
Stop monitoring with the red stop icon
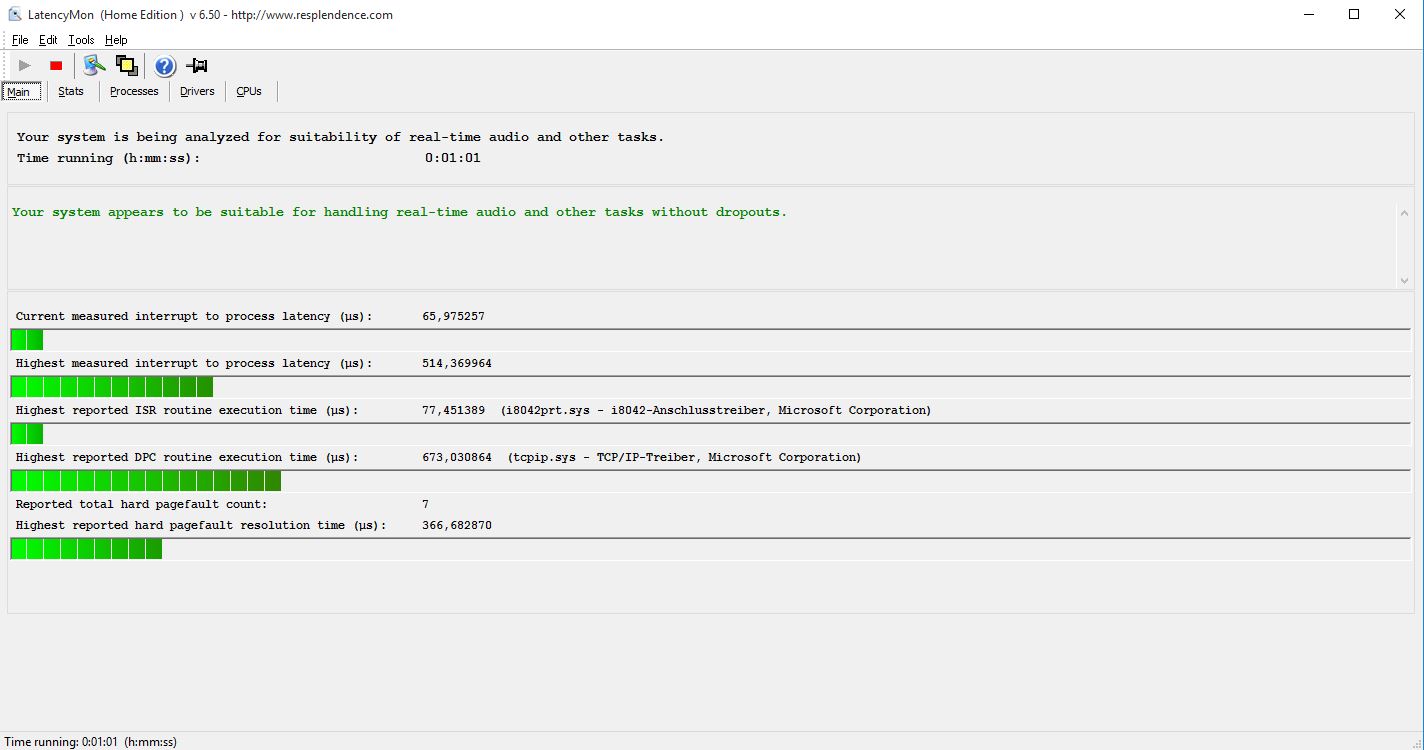(x=56, y=66)
